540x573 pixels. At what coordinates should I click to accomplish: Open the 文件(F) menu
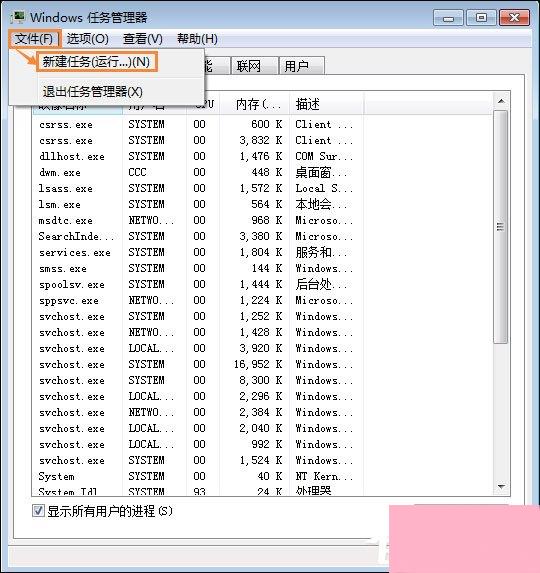click(x=34, y=39)
